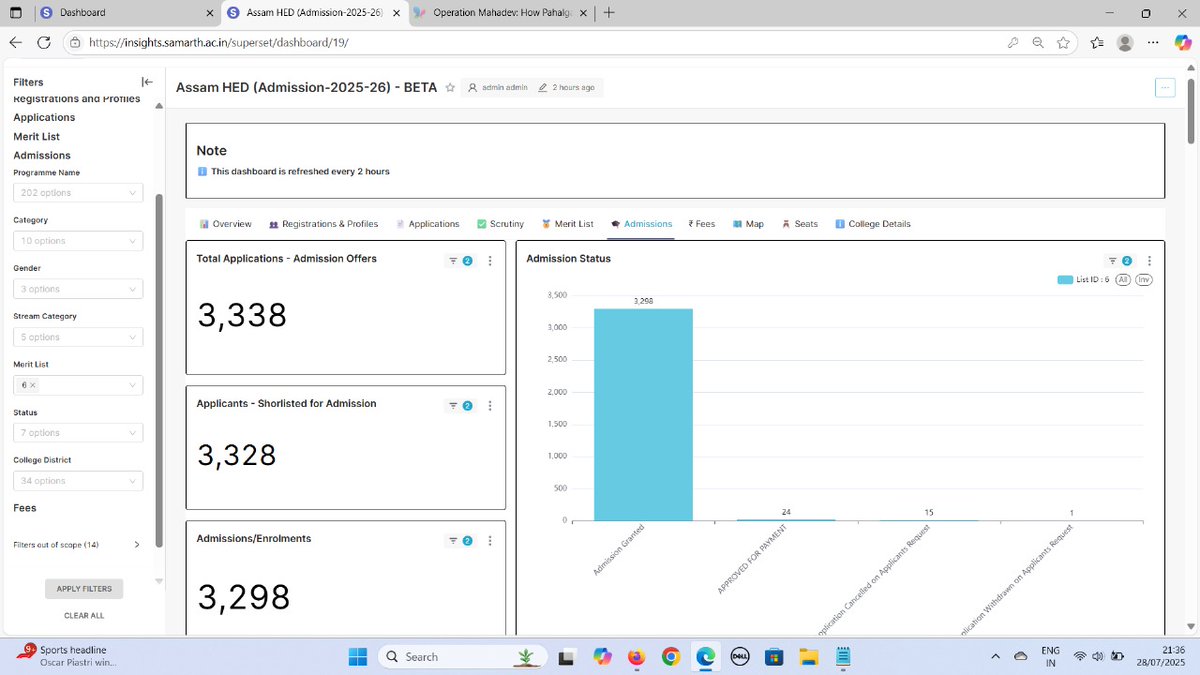Switch to the College Details tab
Viewport: 1200px width, 675px height.
click(873, 224)
